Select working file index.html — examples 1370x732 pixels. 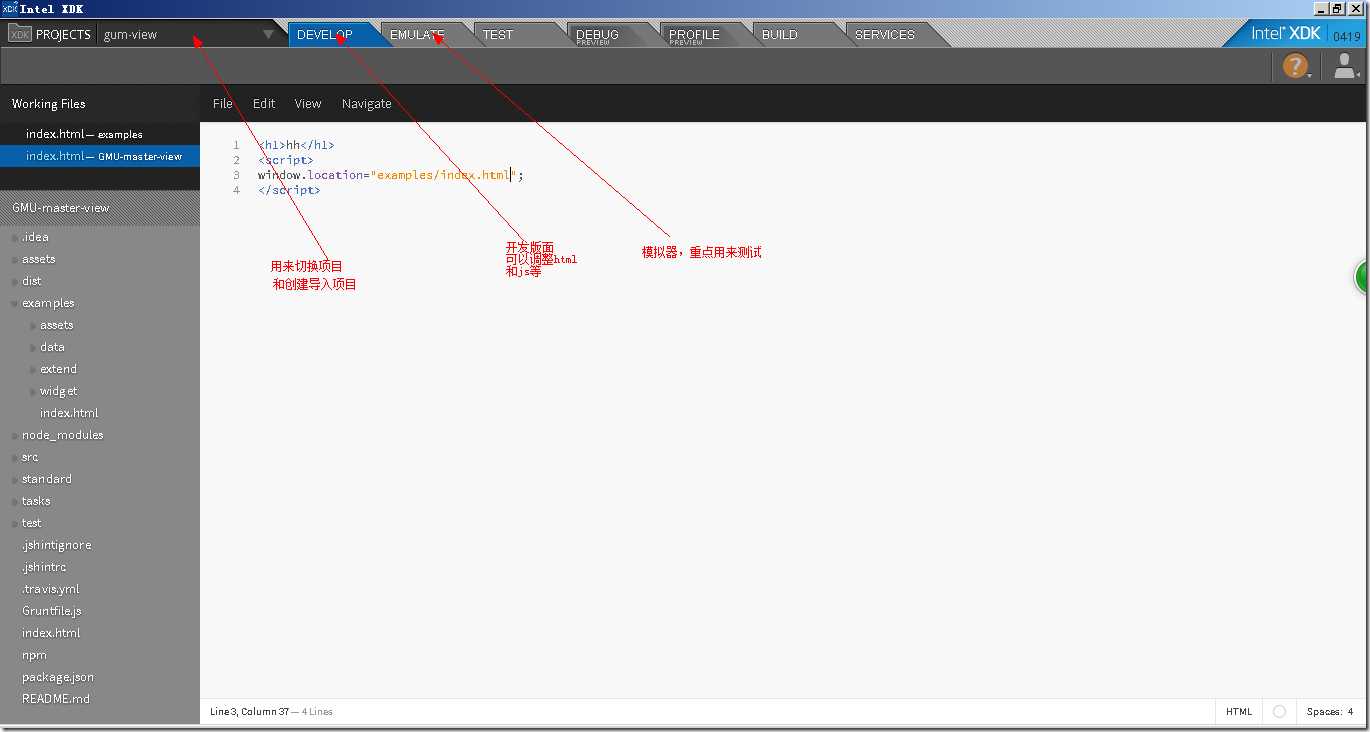(100, 134)
